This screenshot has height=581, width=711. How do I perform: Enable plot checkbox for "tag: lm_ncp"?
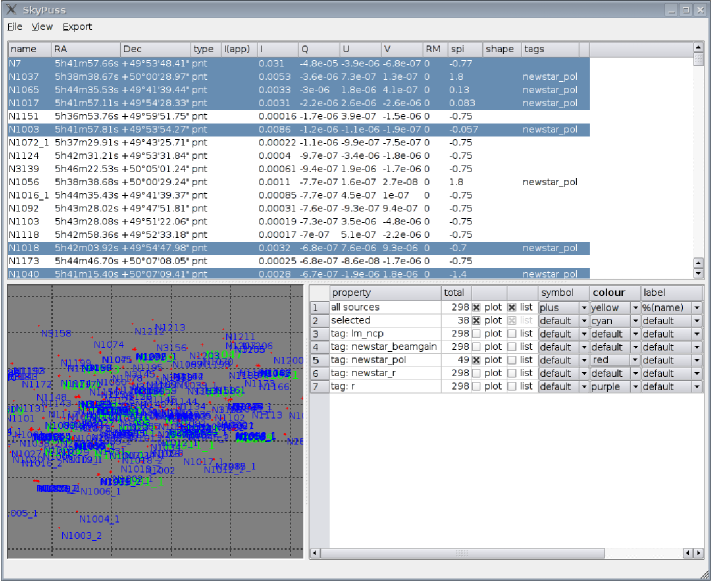click(476, 334)
